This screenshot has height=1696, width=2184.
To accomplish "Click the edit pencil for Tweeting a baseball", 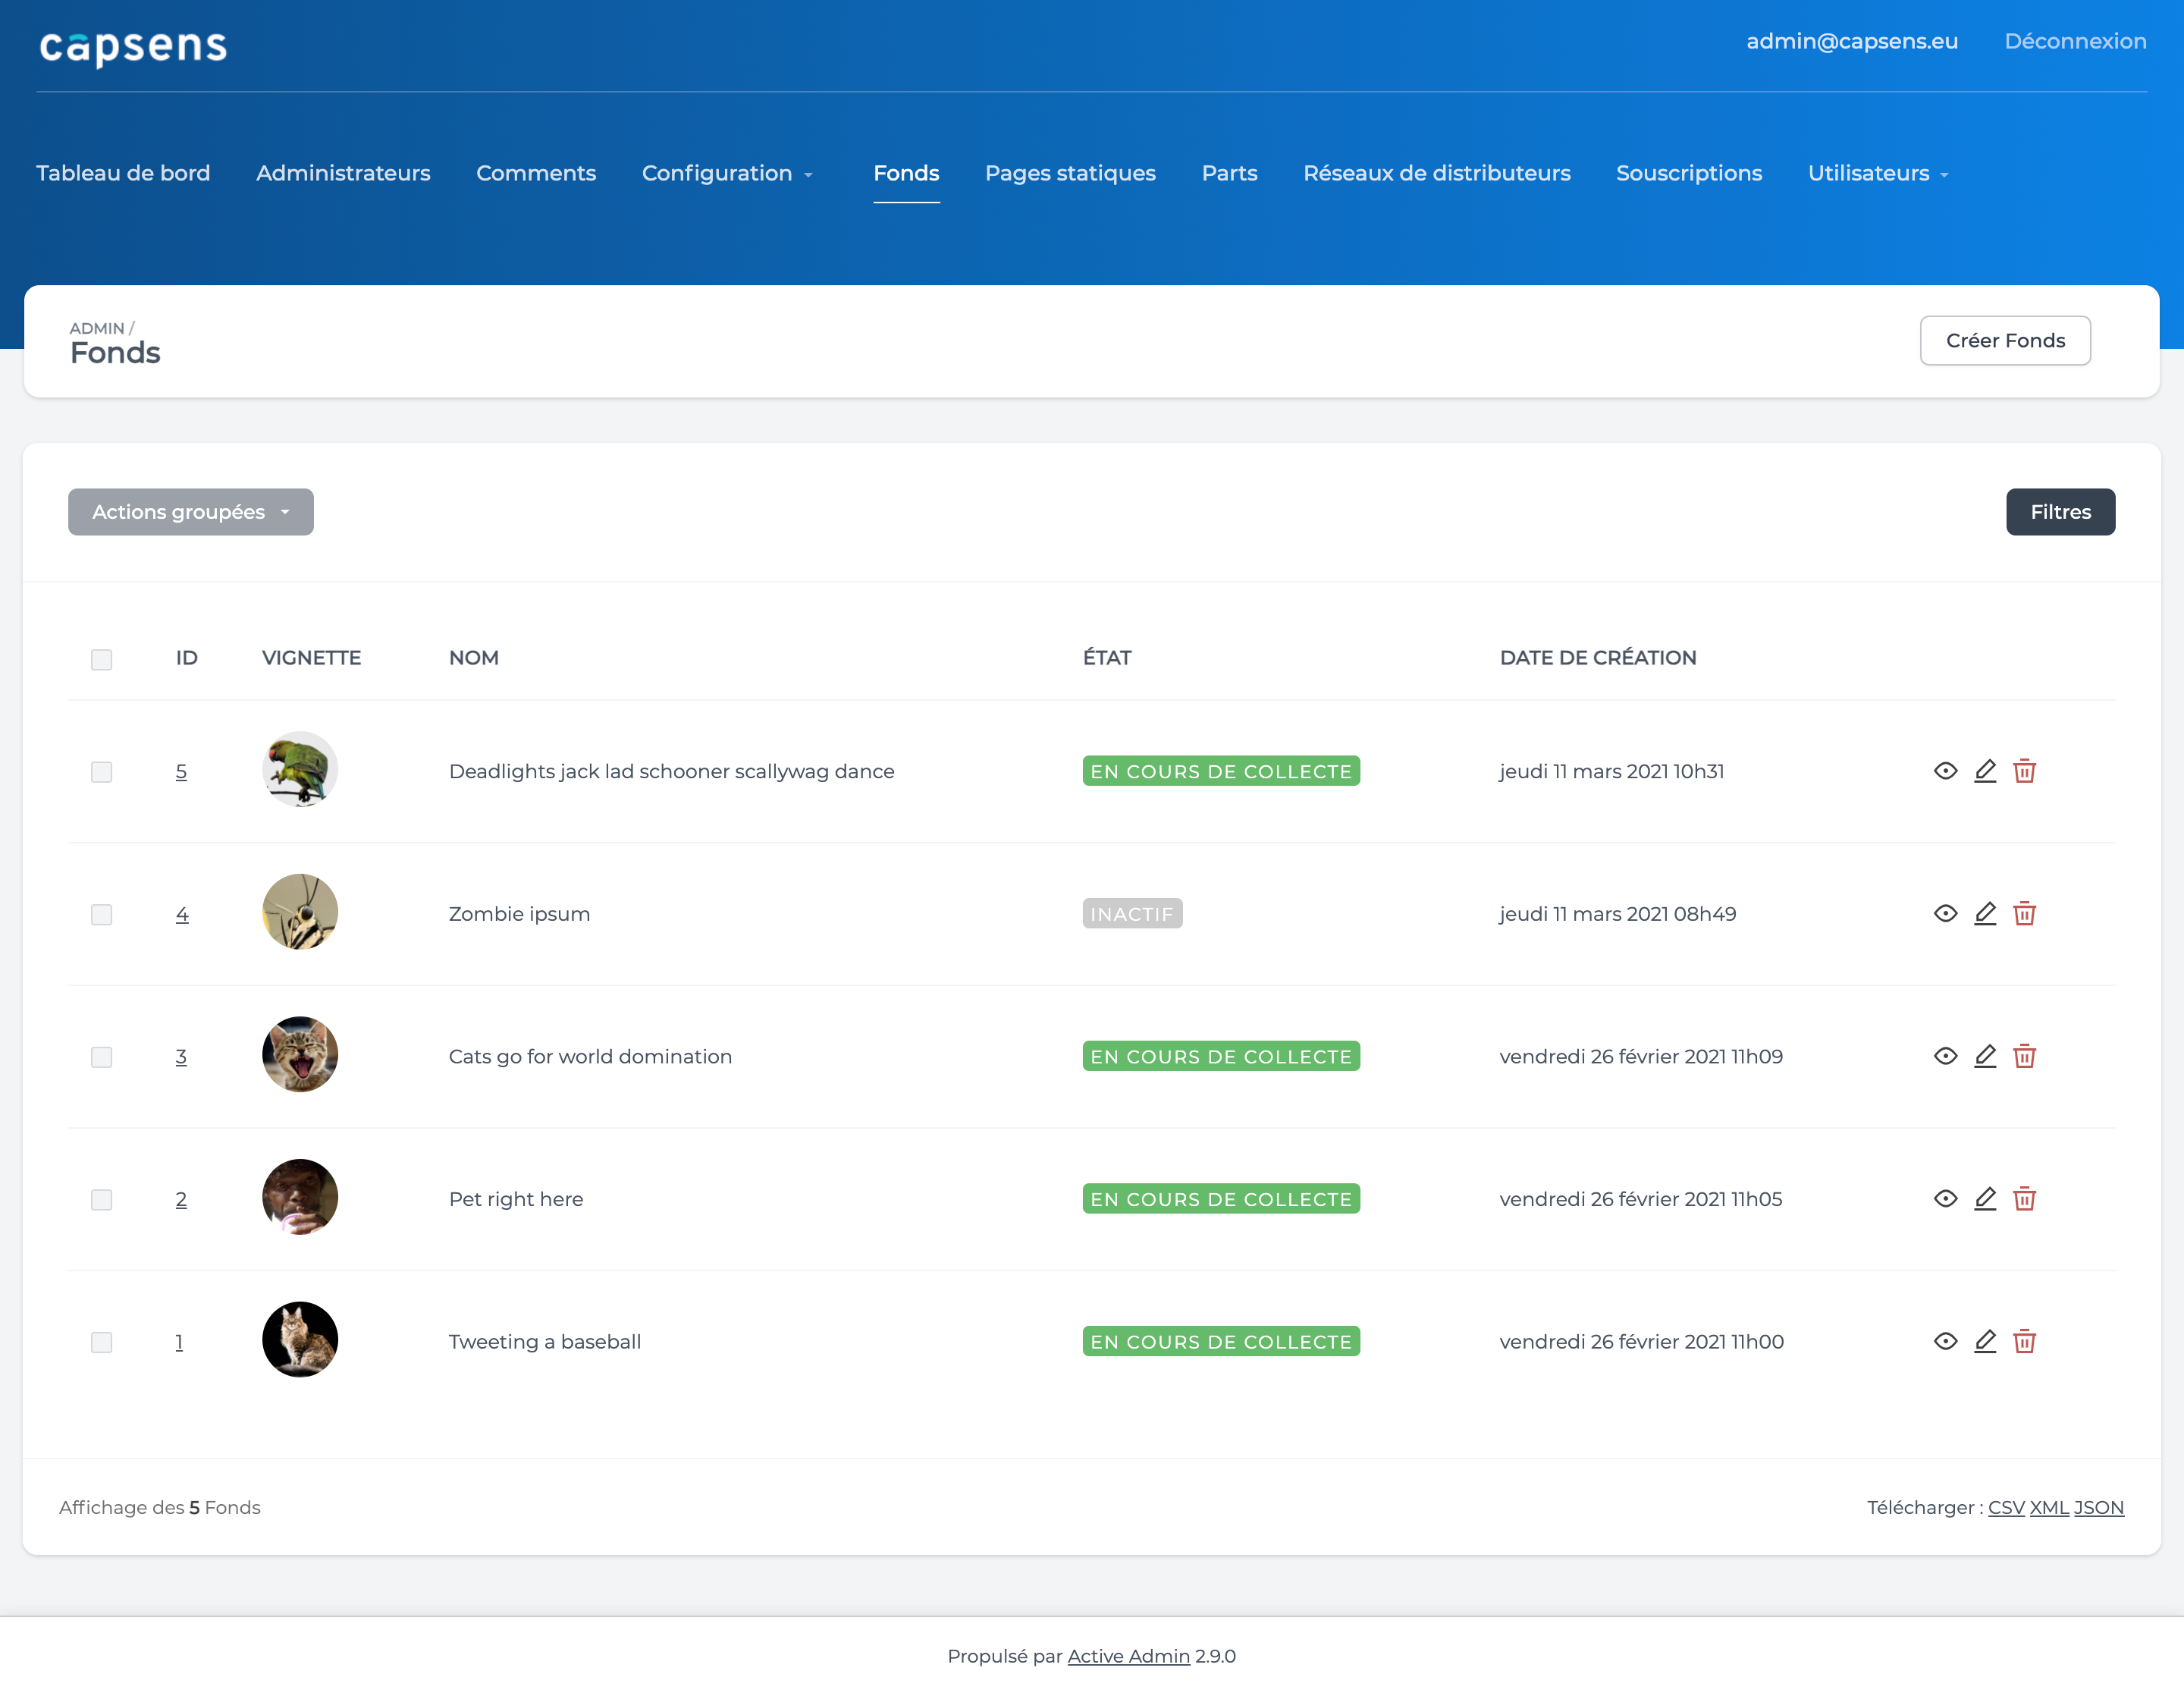I will (x=1986, y=1341).
